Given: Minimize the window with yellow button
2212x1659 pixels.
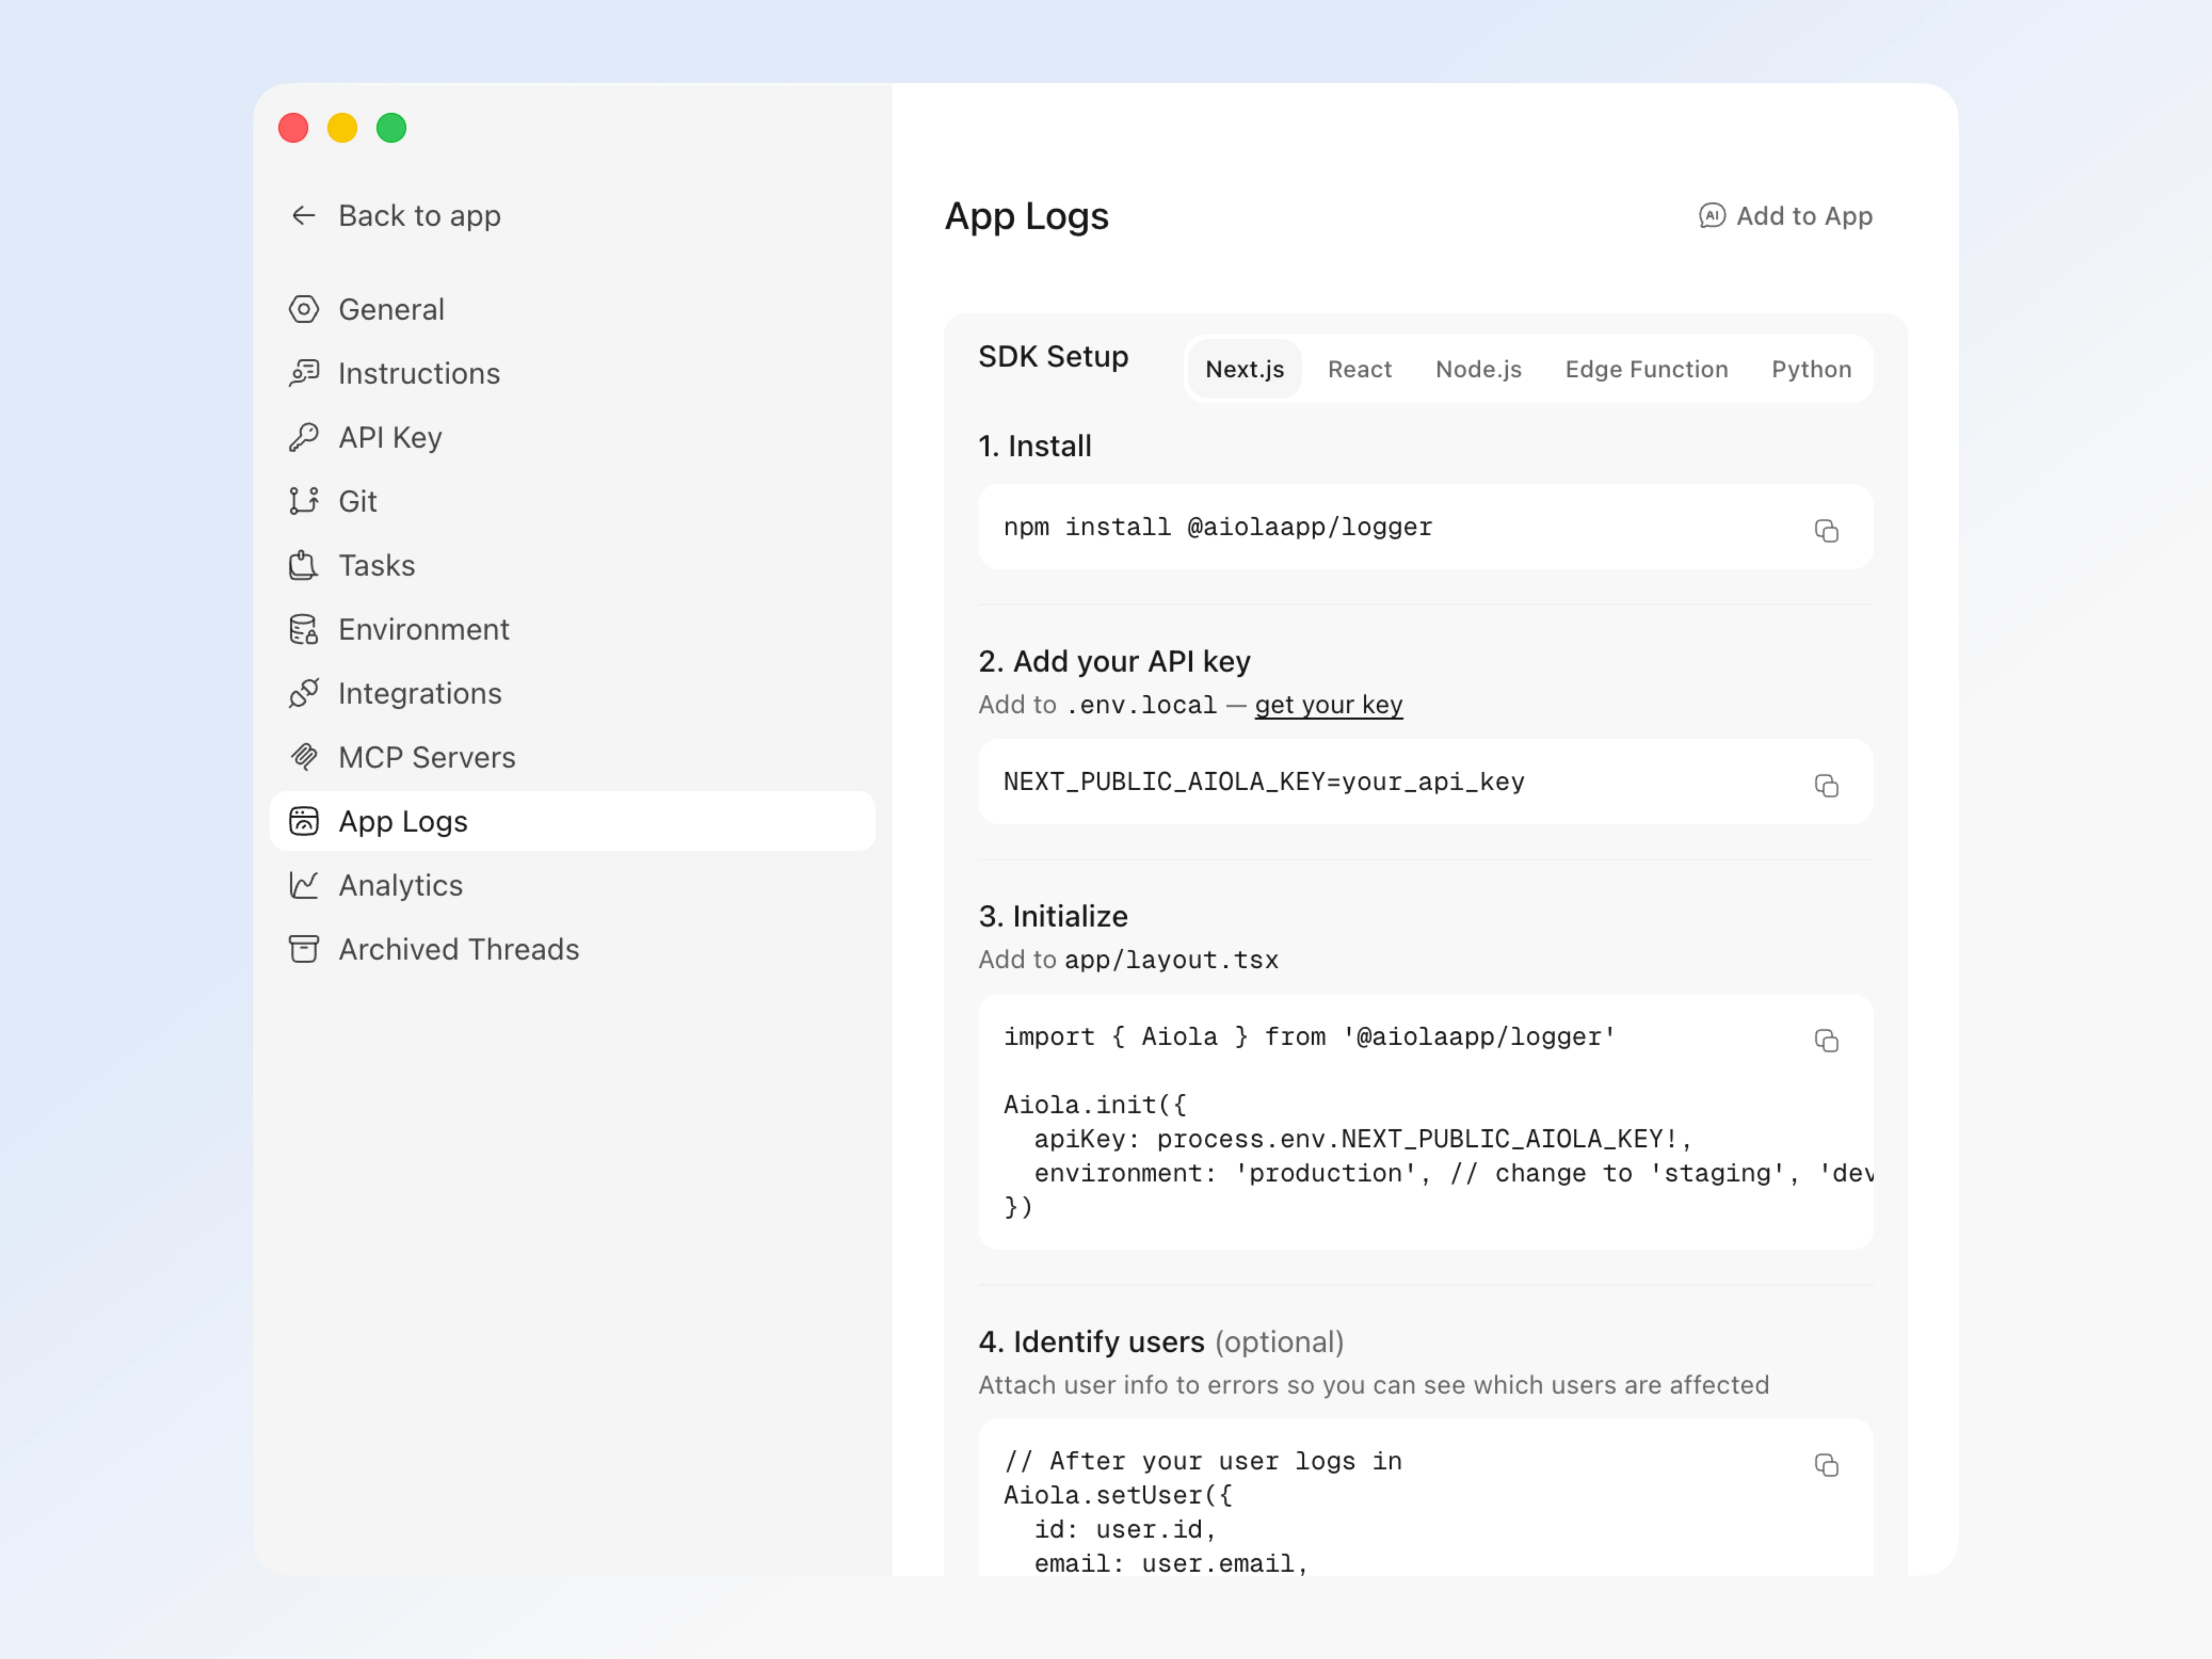Looking at the screenshot, I should (342, 128).
